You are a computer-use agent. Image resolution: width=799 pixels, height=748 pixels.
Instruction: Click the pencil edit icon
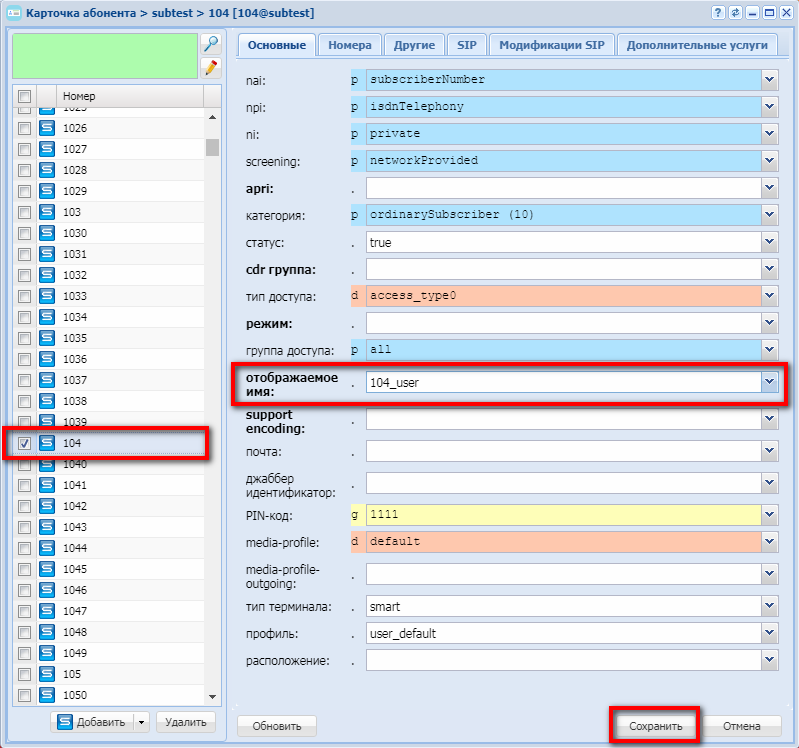[x=210, y=68]
